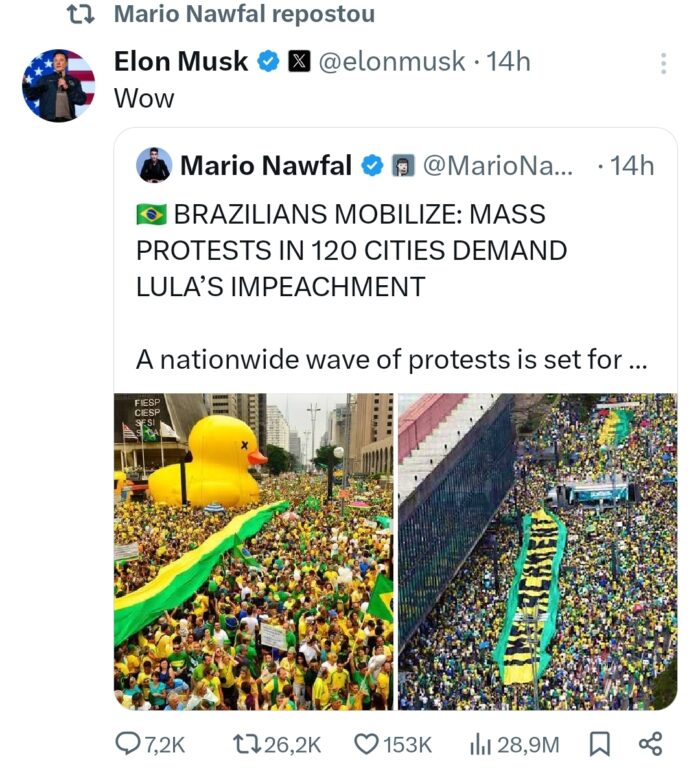Open the reply comments icon
The height and width of the screenshot is (768, 700).
click(131, 743)
